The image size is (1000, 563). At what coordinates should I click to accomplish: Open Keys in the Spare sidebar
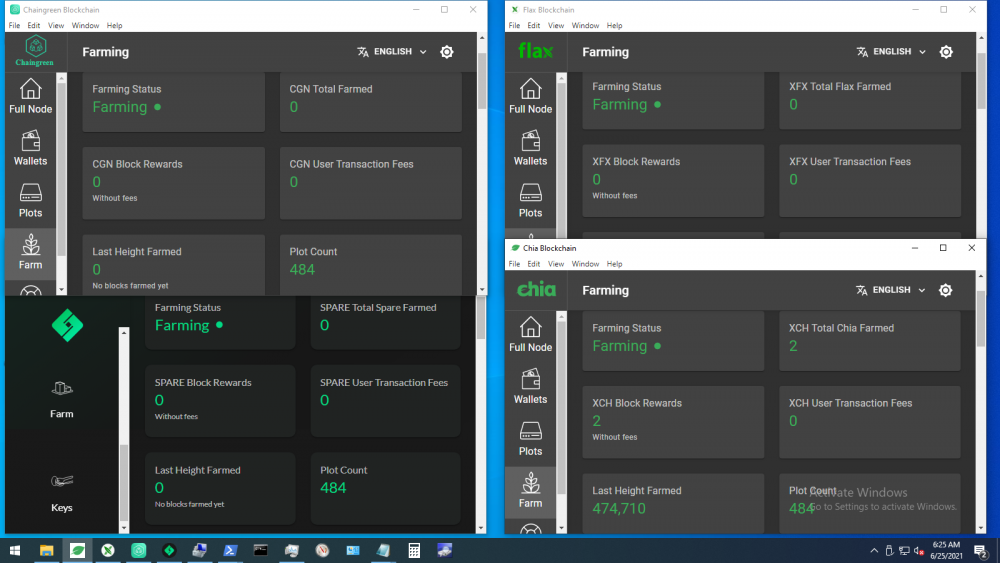click(61, 493)
